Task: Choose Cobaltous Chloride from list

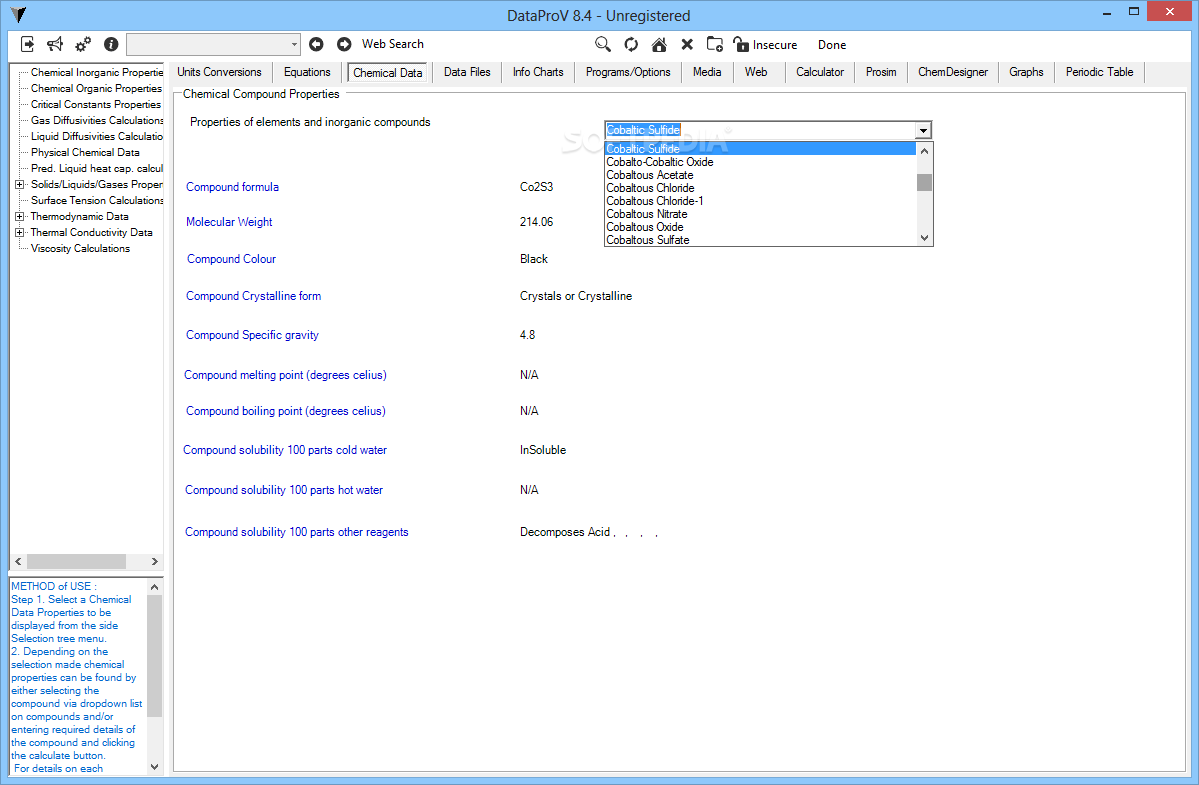Action: tap(760, 188)
